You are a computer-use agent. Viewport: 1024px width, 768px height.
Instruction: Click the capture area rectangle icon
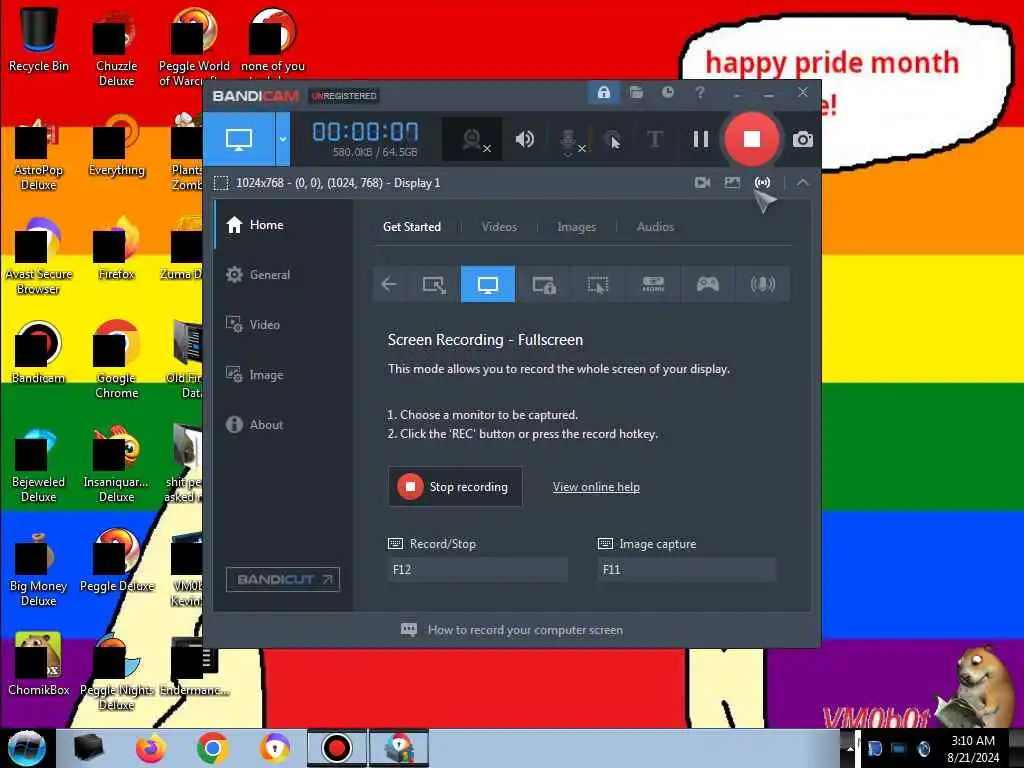pos(221,183)
